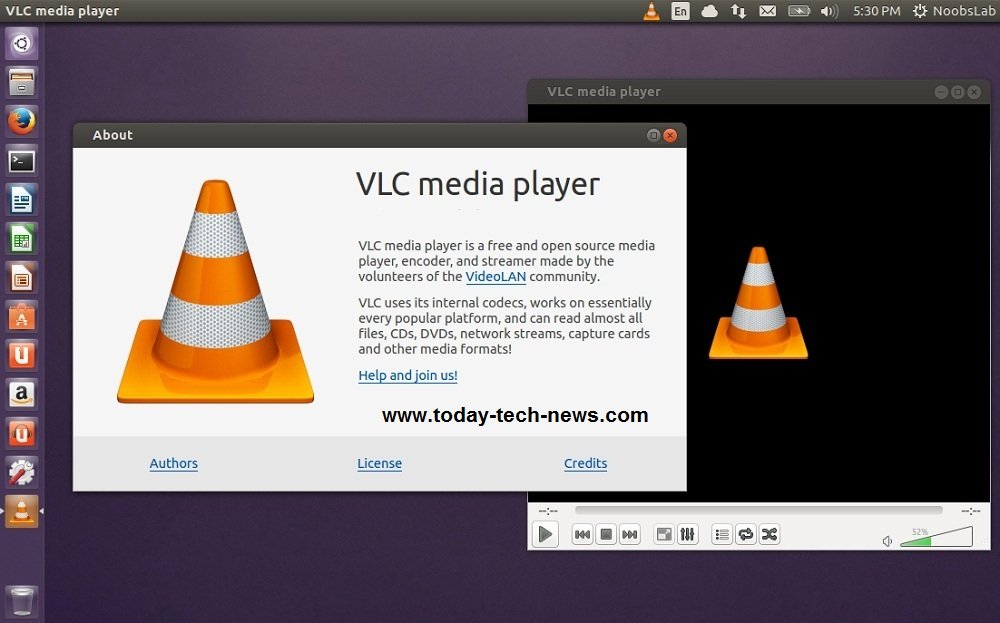Open the 5:30 PM clock menu

point(877,11)
